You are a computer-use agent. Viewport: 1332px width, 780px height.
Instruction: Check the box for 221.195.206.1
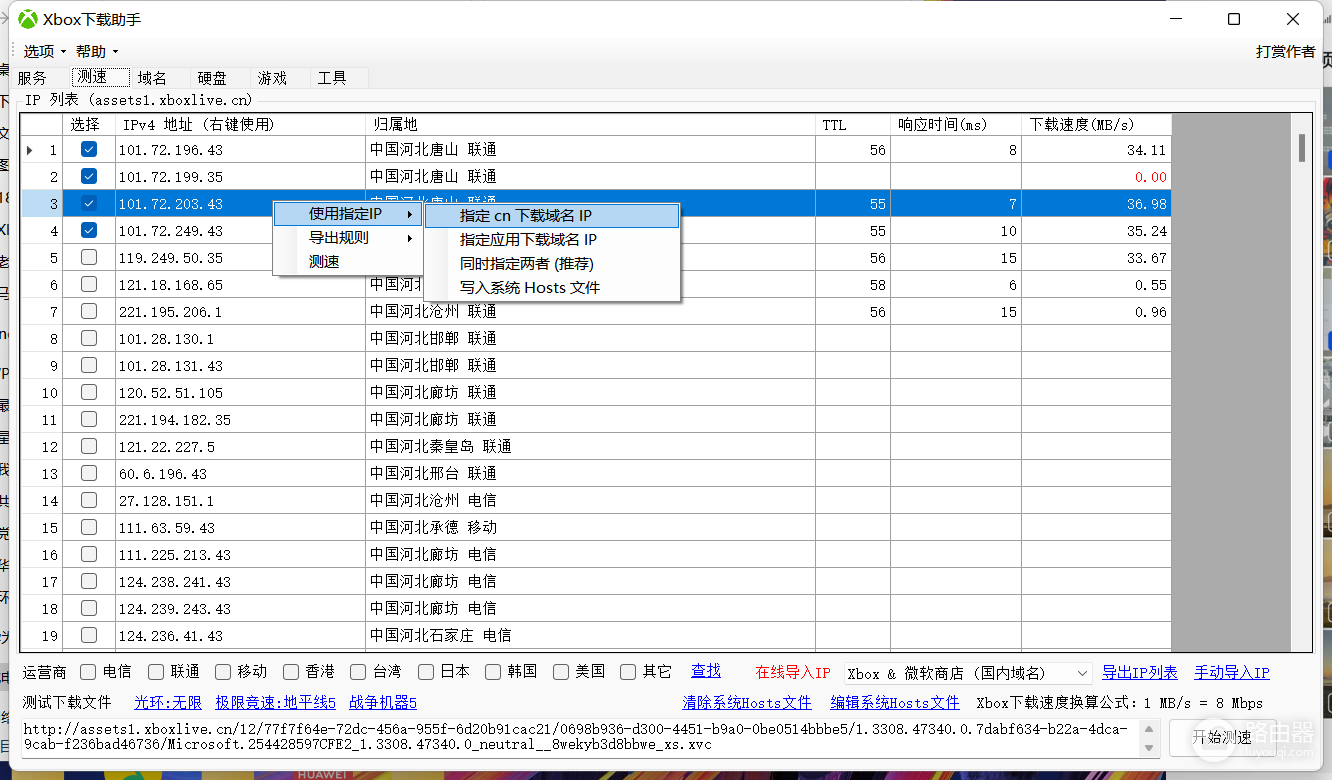click(x=89, y=311)
